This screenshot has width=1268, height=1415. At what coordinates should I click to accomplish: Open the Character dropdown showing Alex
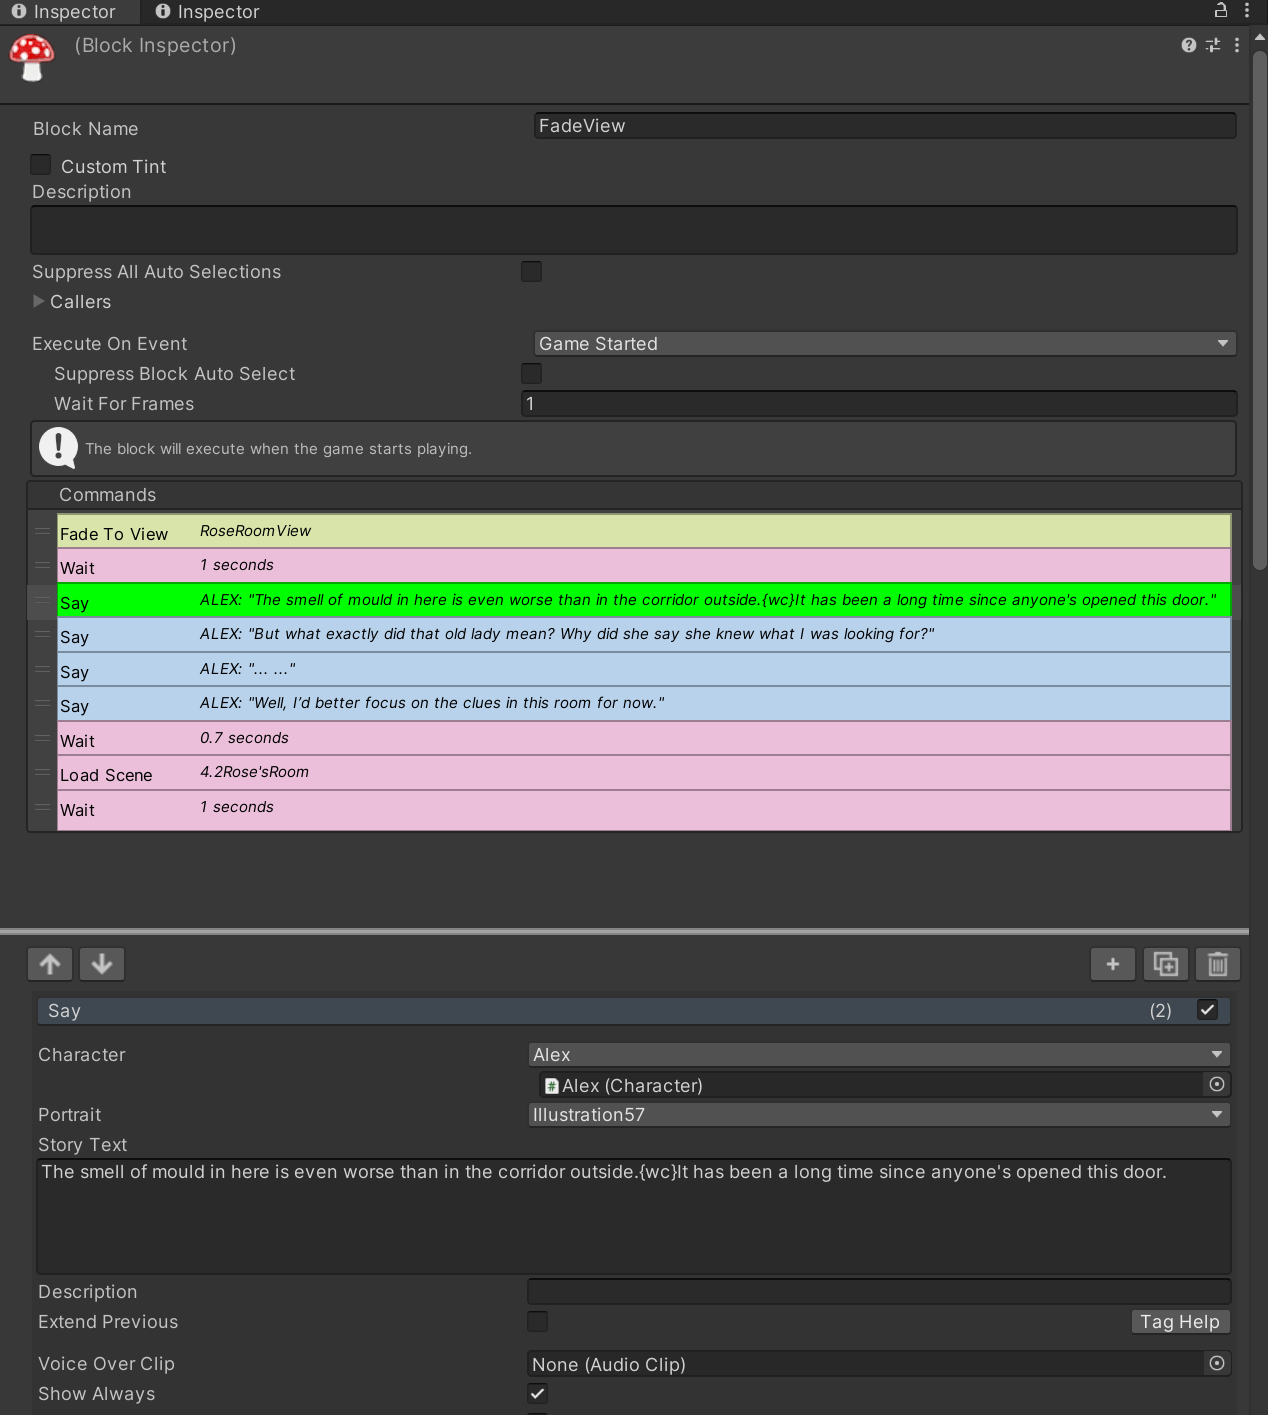pos(879,1055)
